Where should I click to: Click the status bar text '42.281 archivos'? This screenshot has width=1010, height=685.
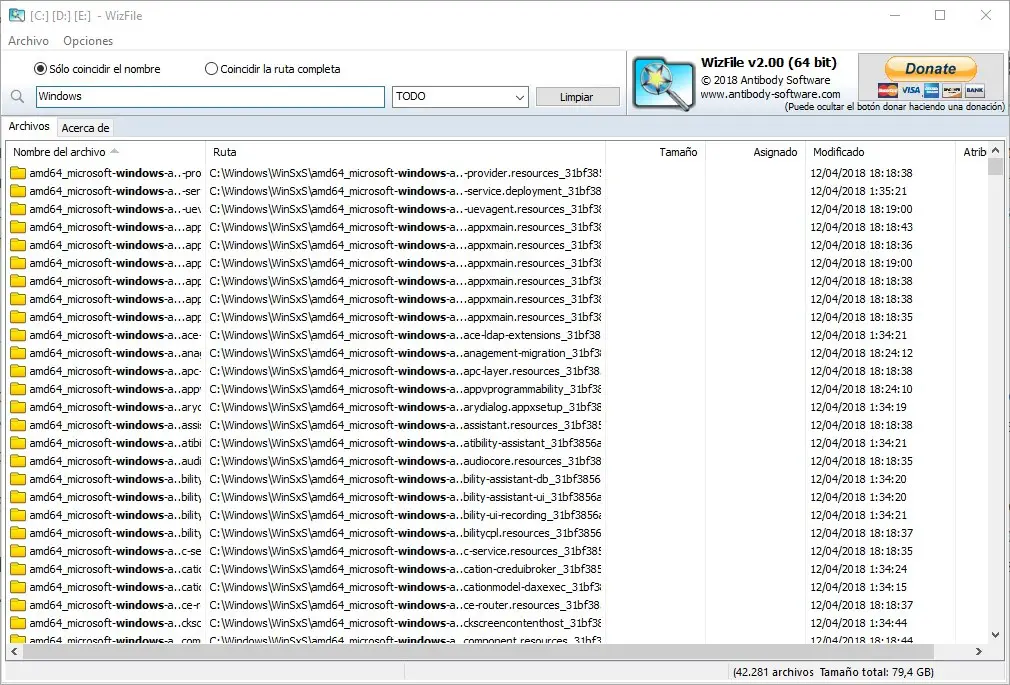(x=775, y=672)
